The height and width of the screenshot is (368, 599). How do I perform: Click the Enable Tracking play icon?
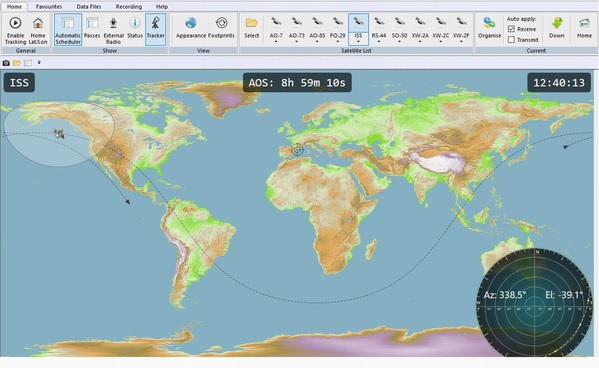point(15,23)
